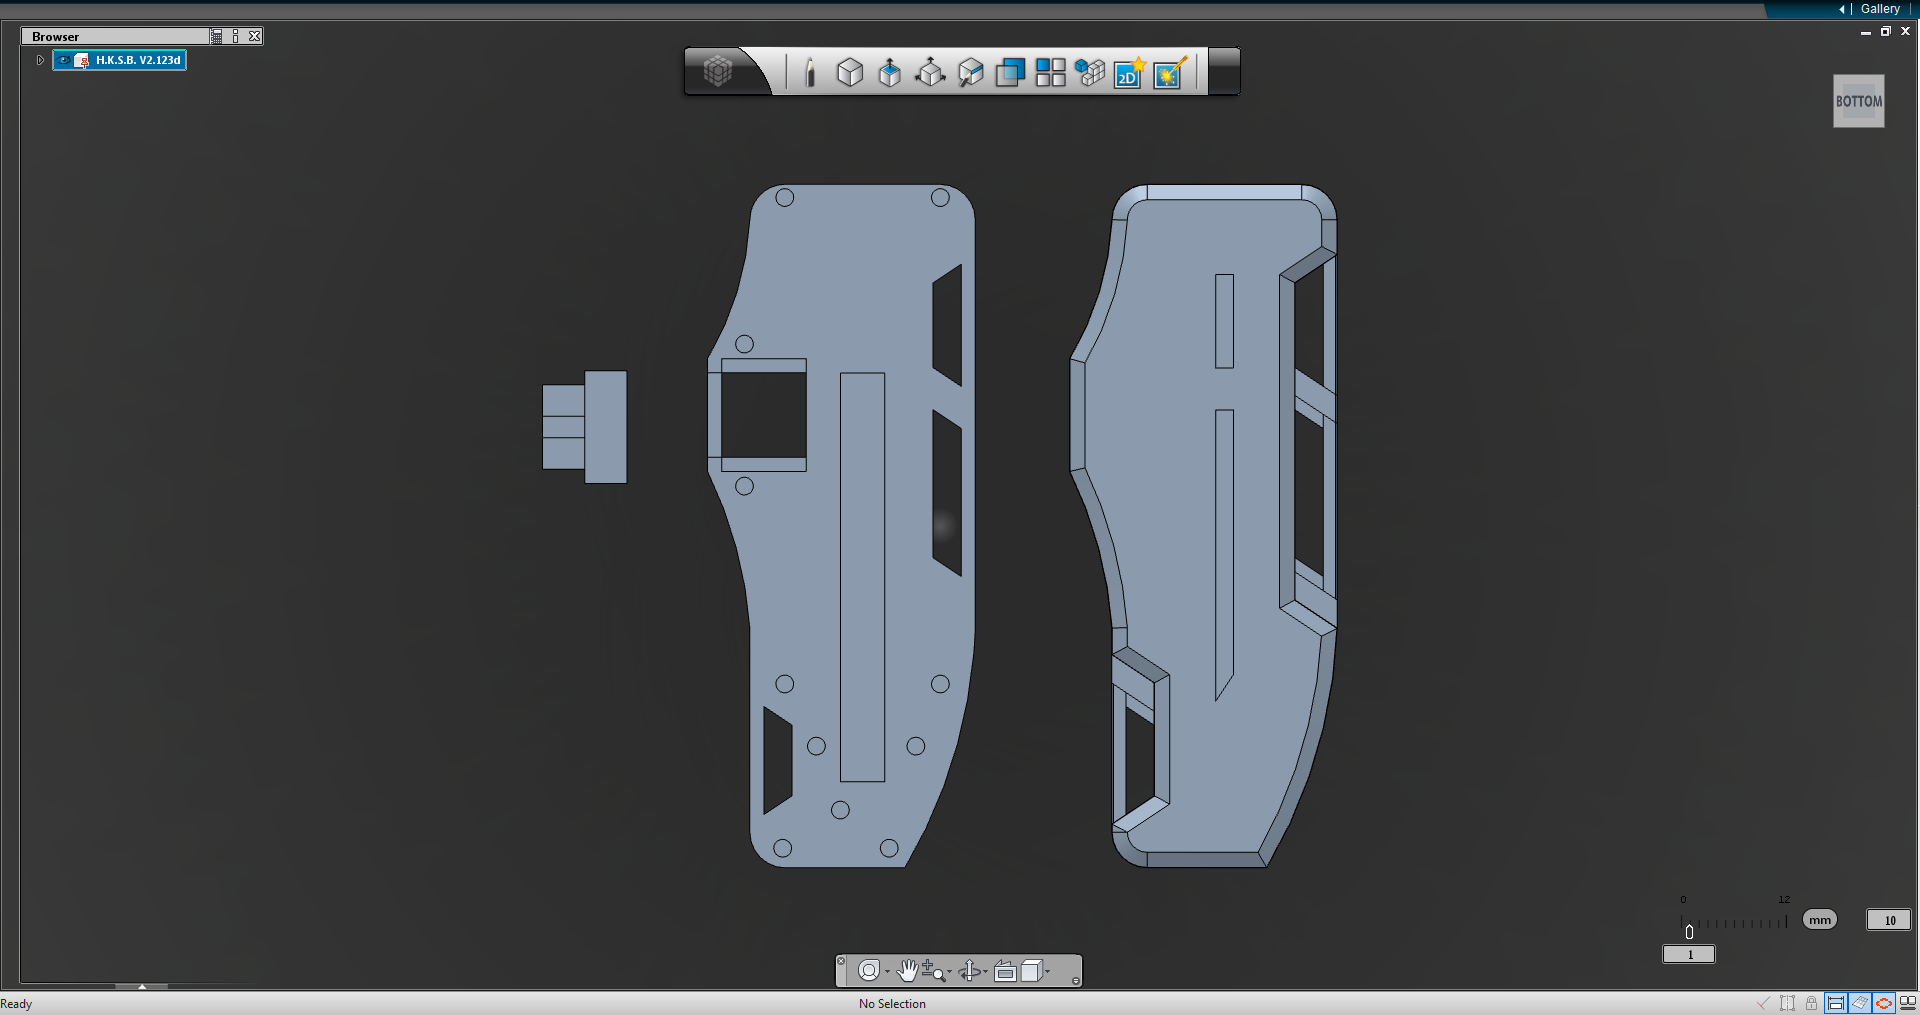
Task: Select the Orbit tool
Action: [969, 971]
